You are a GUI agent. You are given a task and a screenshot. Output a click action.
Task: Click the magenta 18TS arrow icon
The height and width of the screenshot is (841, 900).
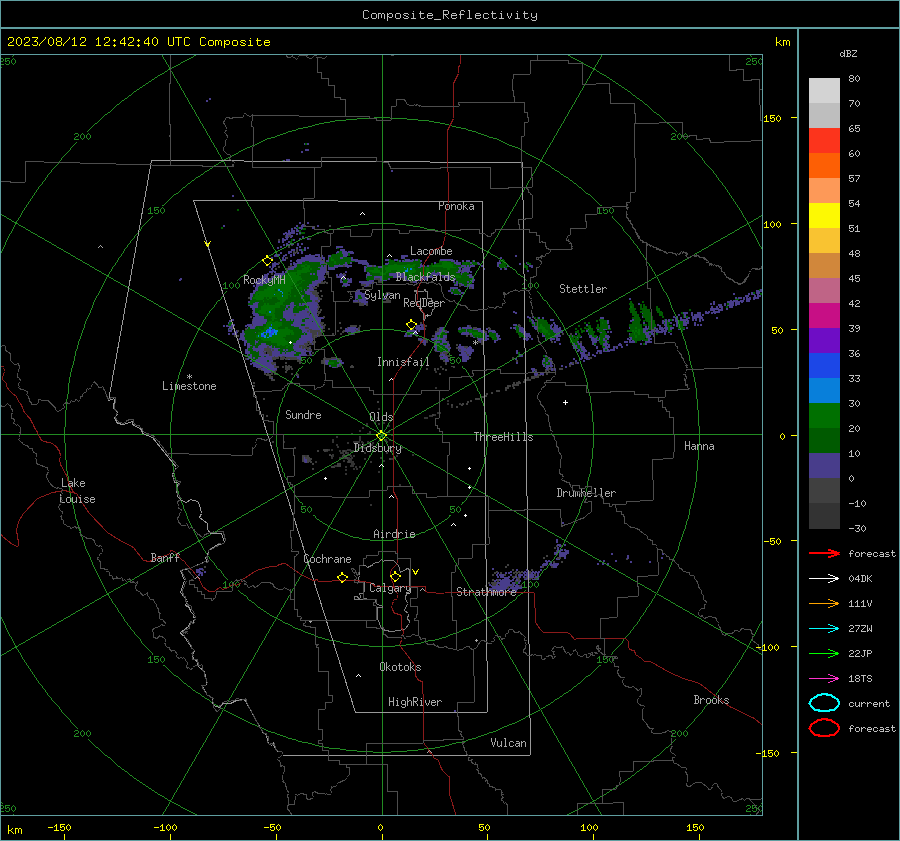pyautogui.click(x=824, y=679)
